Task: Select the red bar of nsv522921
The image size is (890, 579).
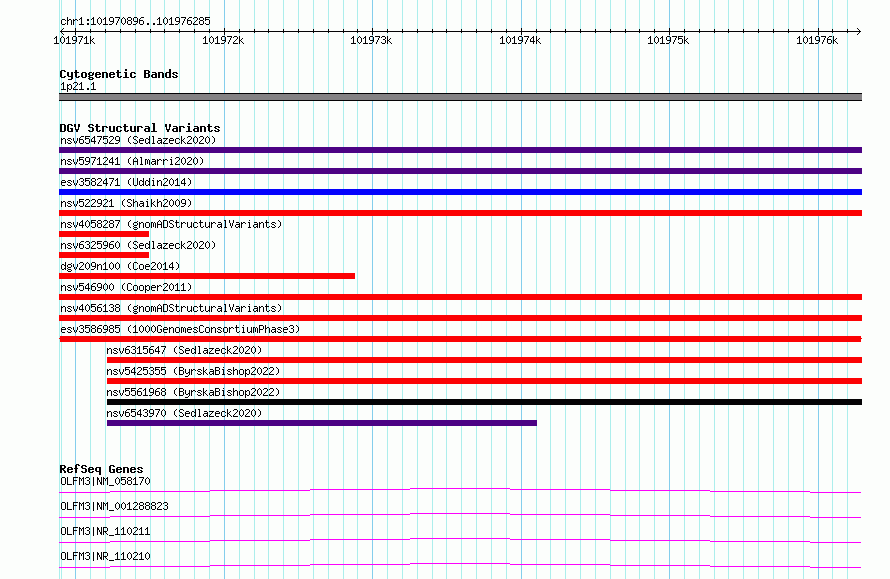Action: pyautogui.click(x=460, y=213)
